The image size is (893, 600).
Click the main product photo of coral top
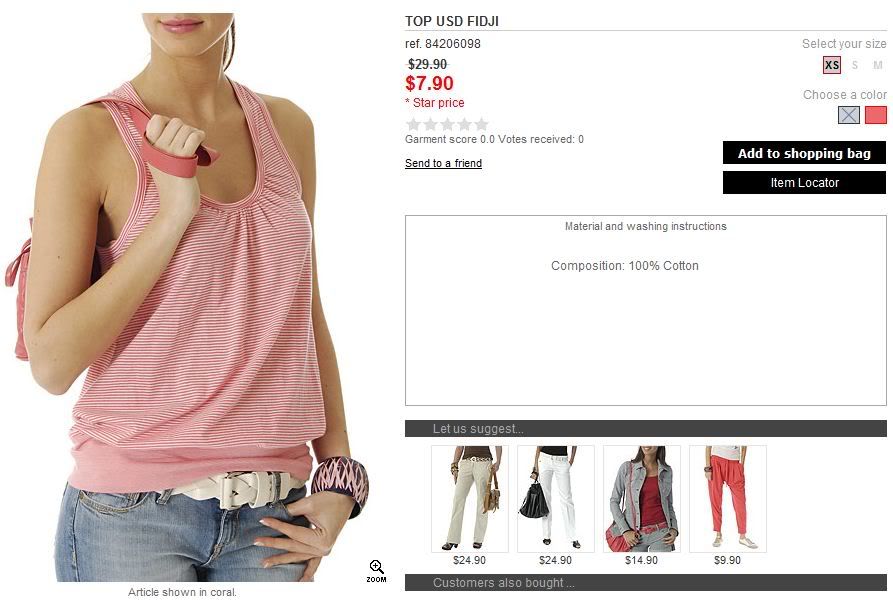point(188,297)
